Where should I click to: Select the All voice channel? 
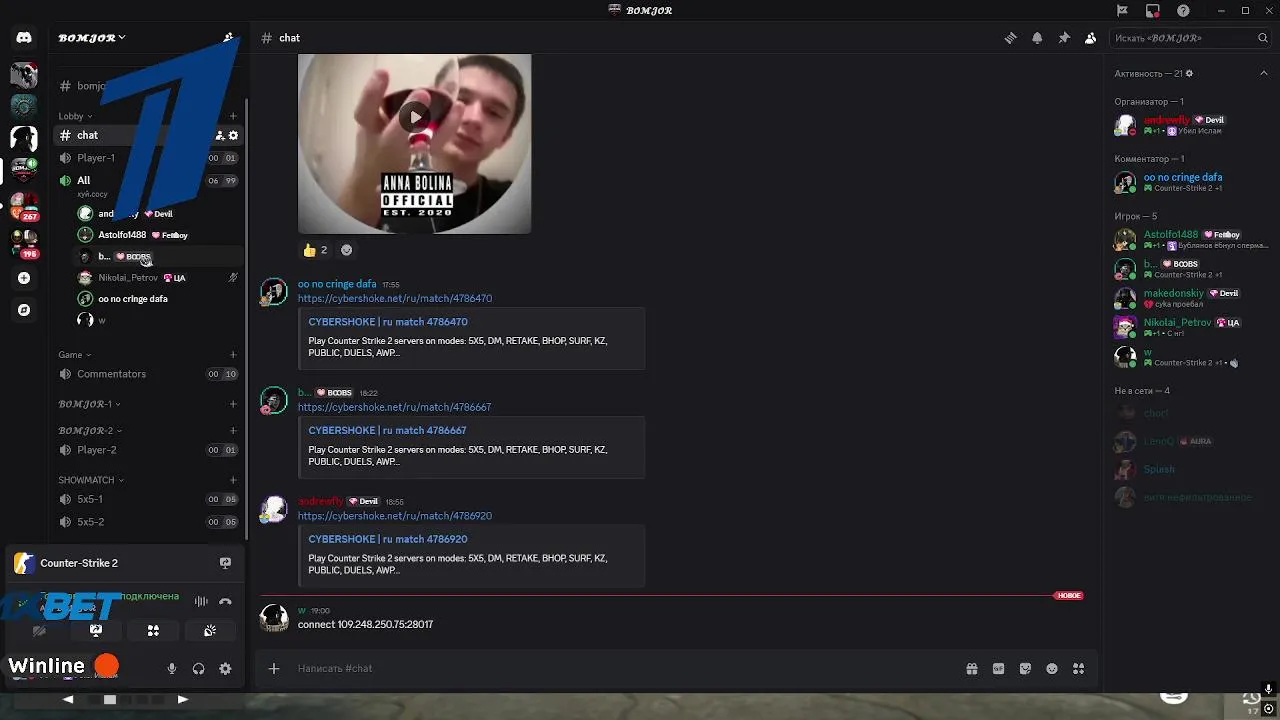click(148, 180)
